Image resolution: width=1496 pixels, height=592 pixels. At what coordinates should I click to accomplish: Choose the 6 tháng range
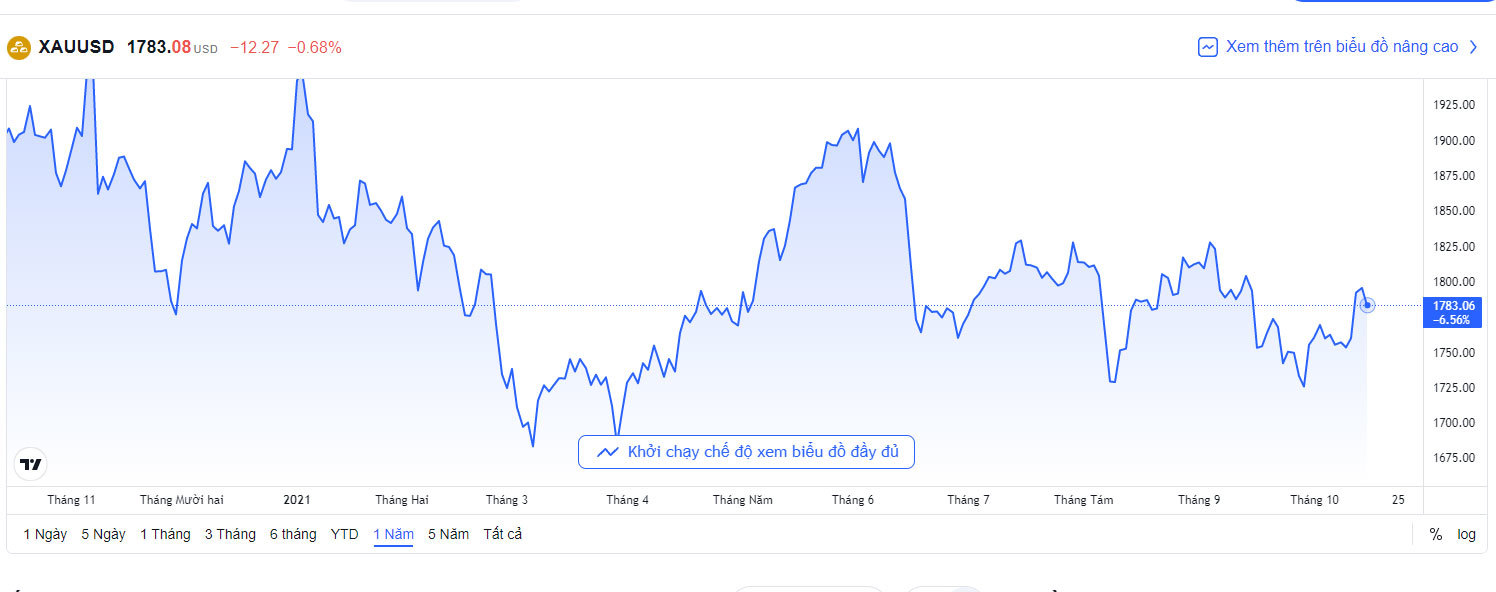pyautogui.click(x=293, y=534)
